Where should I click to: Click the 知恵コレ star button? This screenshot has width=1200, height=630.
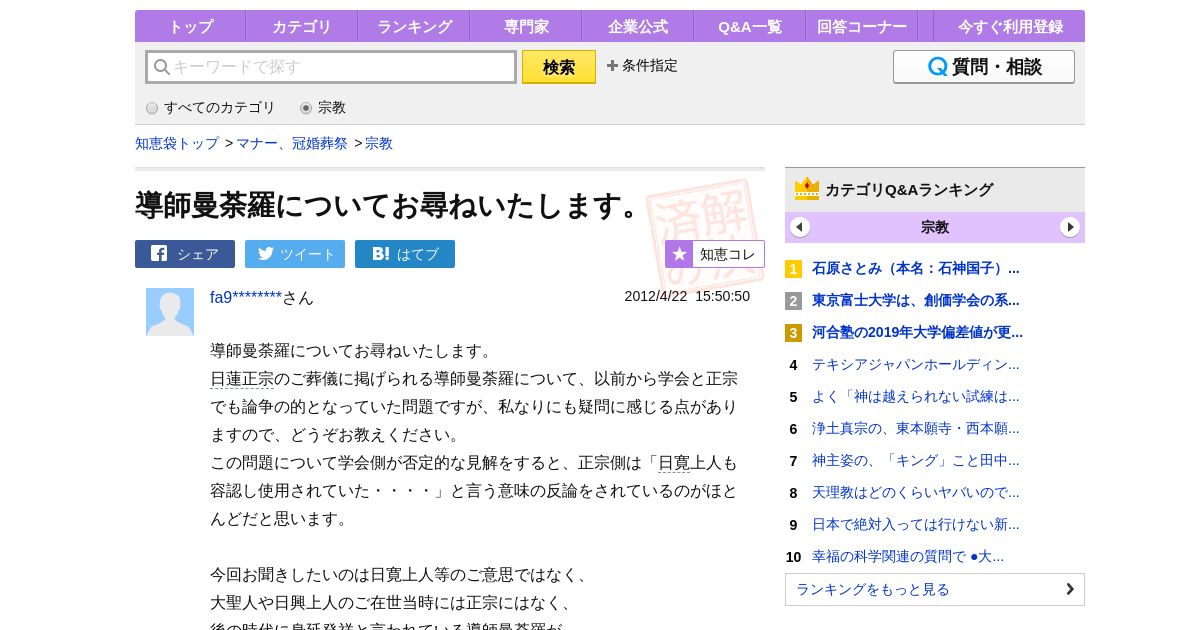715,254
